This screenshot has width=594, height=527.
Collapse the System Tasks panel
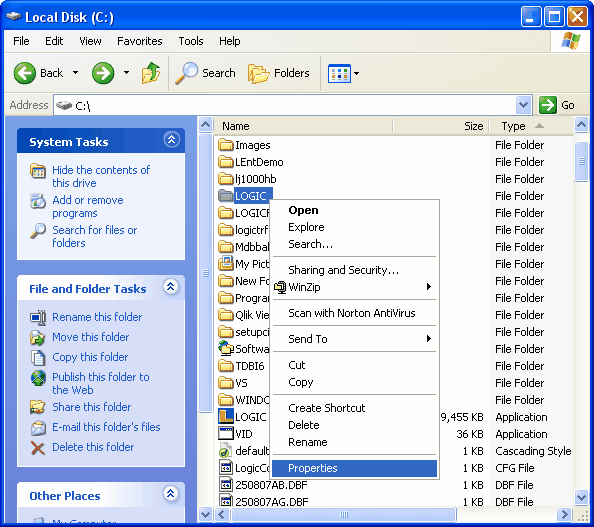coord(171,140)
